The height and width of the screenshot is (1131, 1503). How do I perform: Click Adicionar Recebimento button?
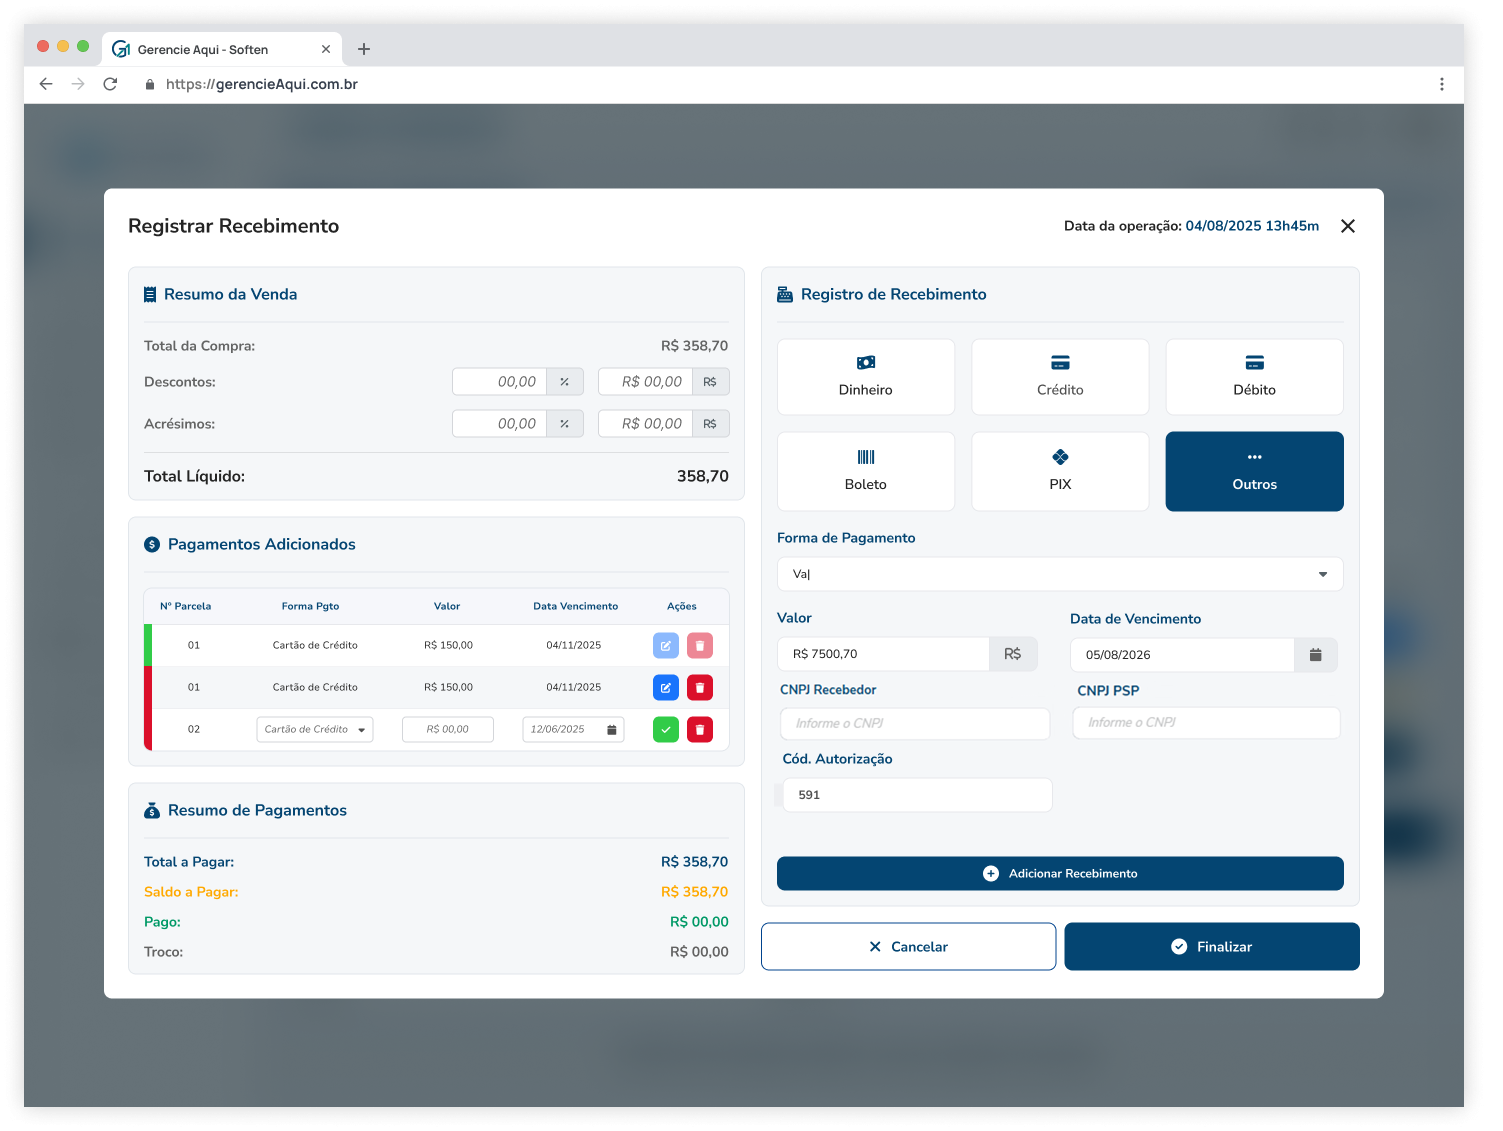tap(1059, 873)
